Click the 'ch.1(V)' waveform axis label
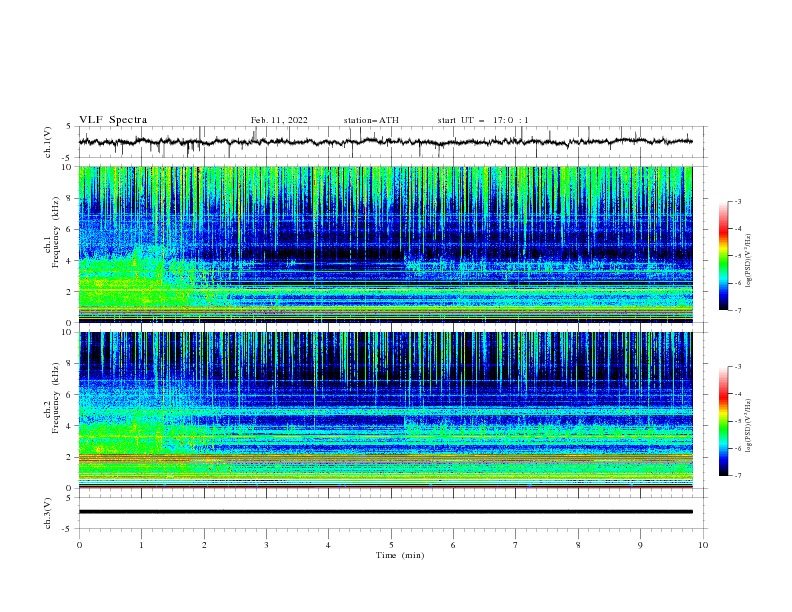 coord(48,142)
